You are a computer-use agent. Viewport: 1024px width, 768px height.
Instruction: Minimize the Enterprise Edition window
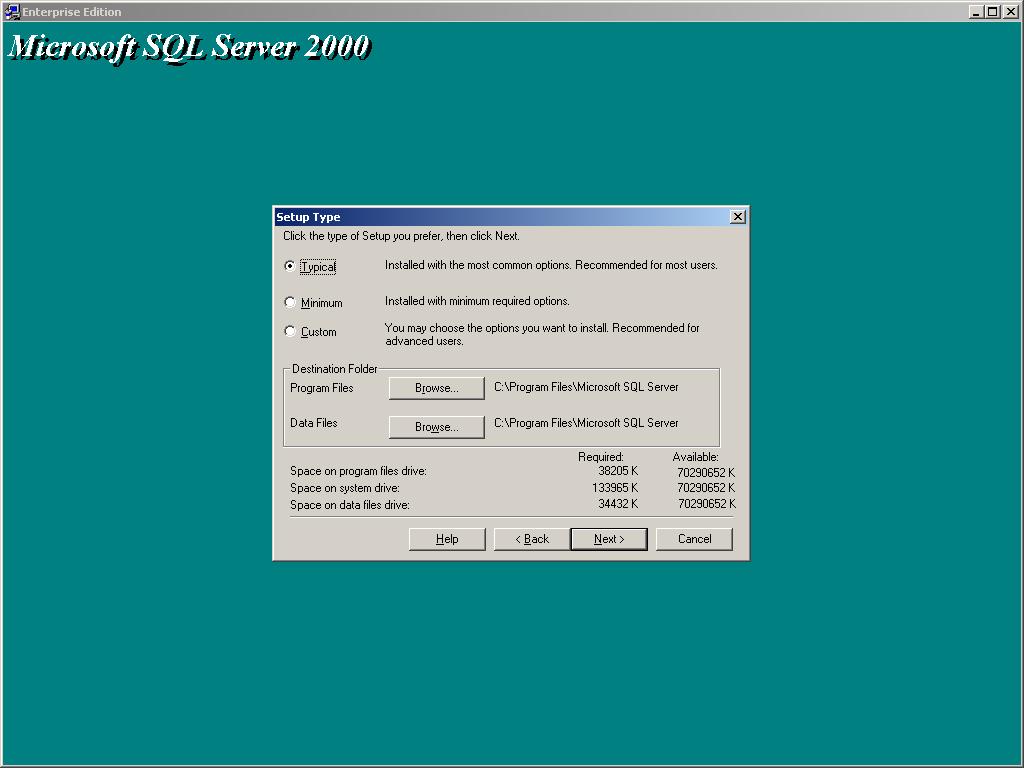[x=976, y=12]
